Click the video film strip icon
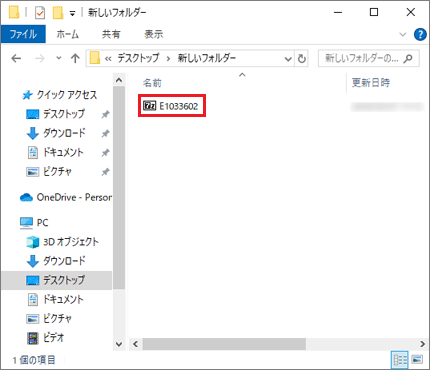The image size is (430, 370). pyautogui.click(x=33, y=338)
